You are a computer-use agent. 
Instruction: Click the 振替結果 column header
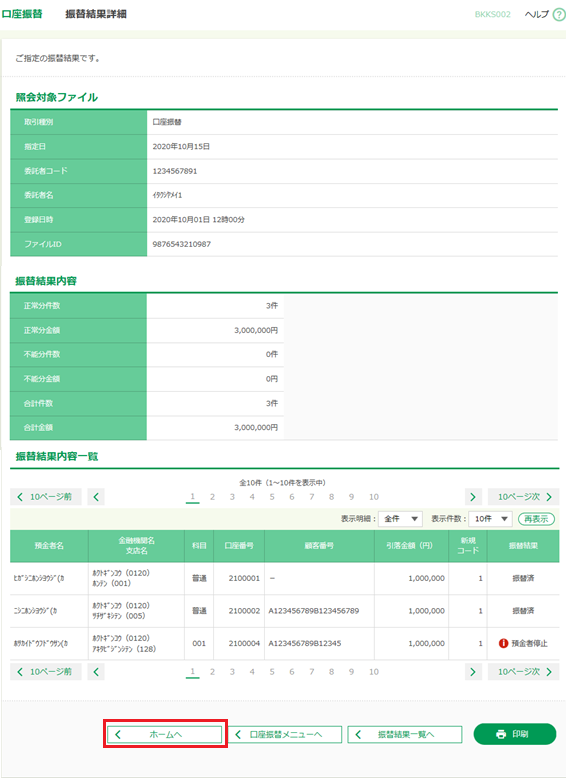[523, 546]
